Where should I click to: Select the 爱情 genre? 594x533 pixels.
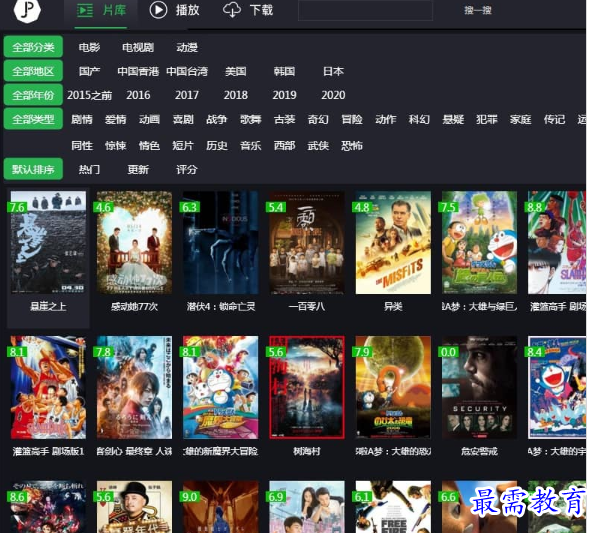click(116, 119)
